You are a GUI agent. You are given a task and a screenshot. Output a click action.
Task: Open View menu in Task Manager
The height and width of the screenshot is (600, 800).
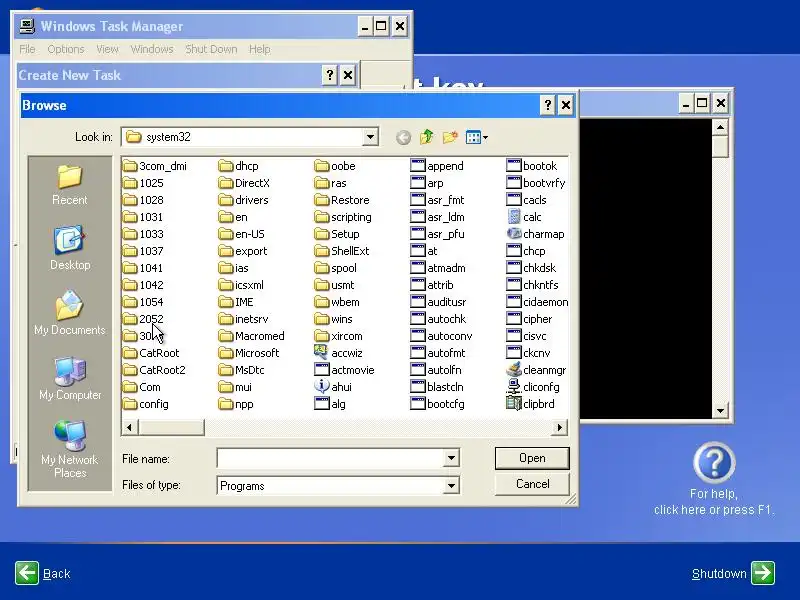107,49
